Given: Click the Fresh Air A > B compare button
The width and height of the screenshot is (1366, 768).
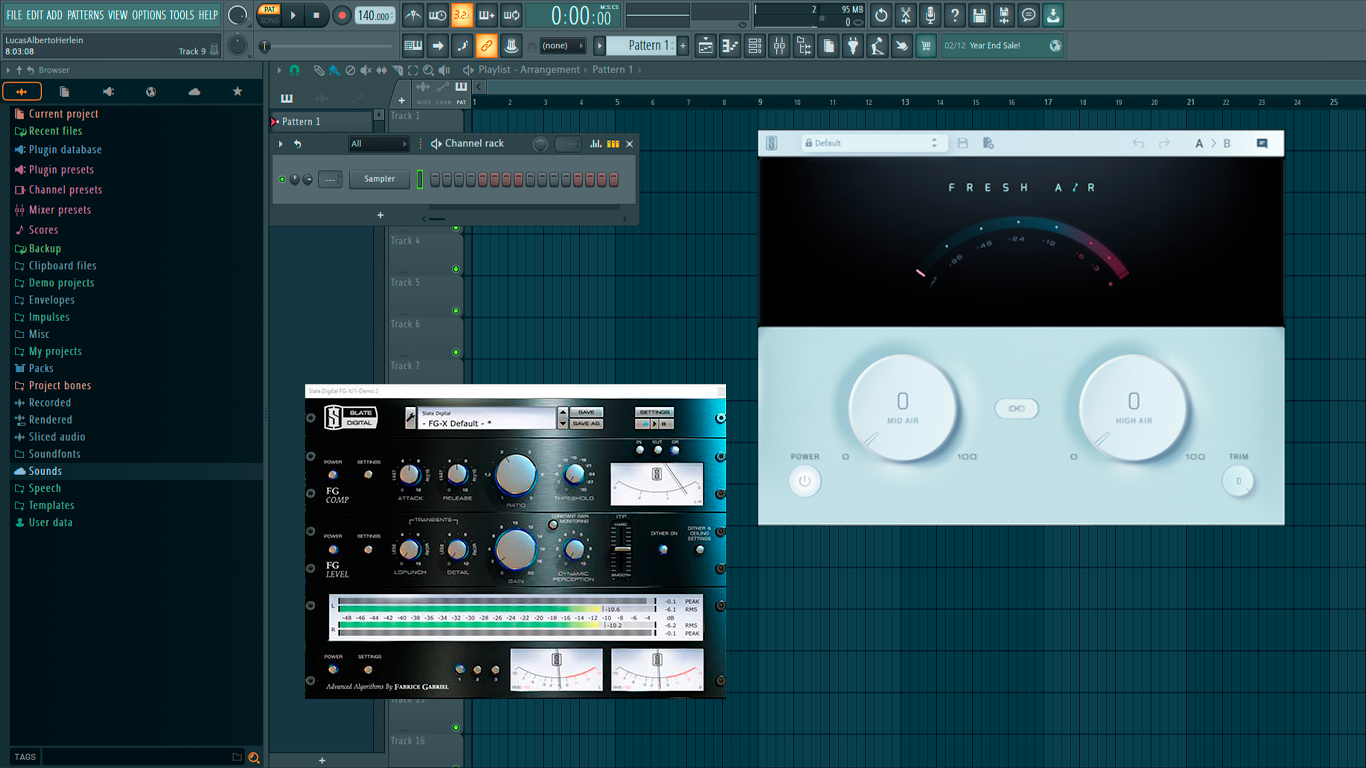Looking at the screenshot, I should pyautogui.click(x=1213, y=143).
